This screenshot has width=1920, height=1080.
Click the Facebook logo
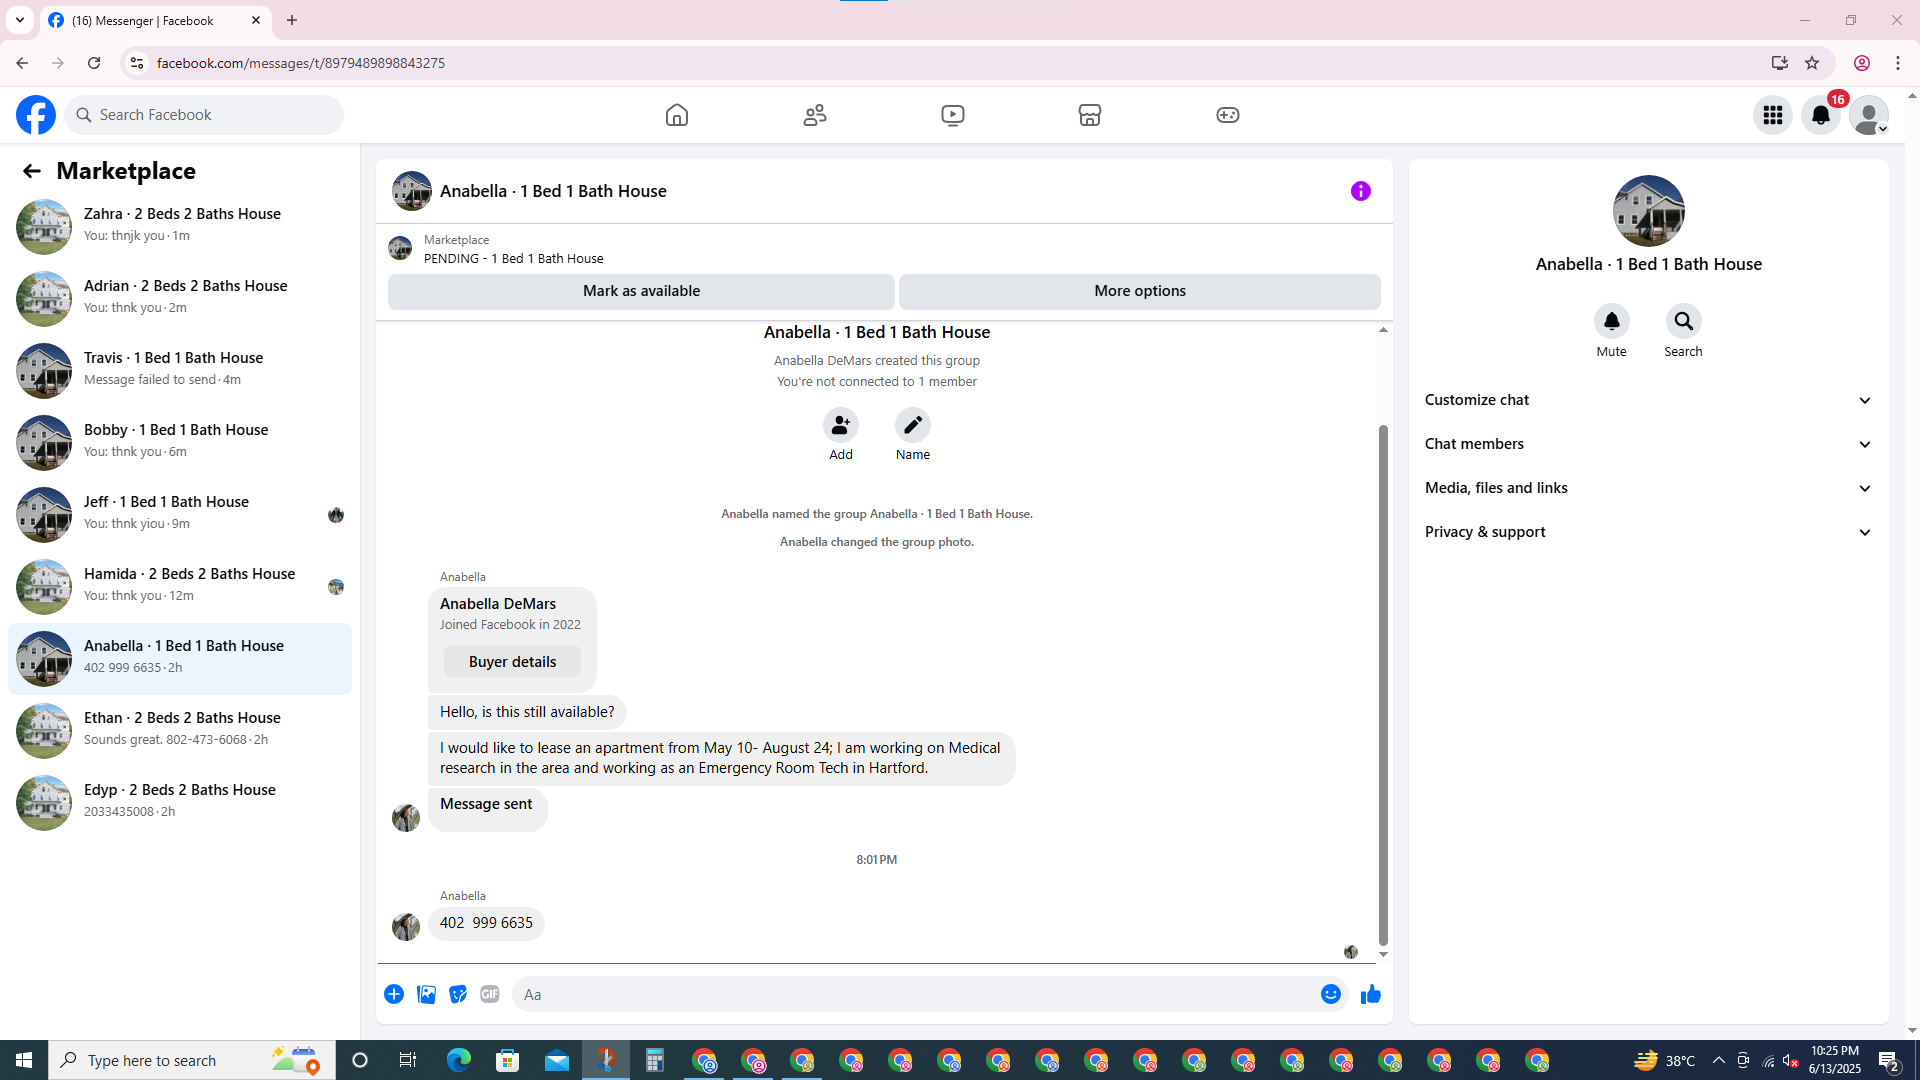(36, 115)
